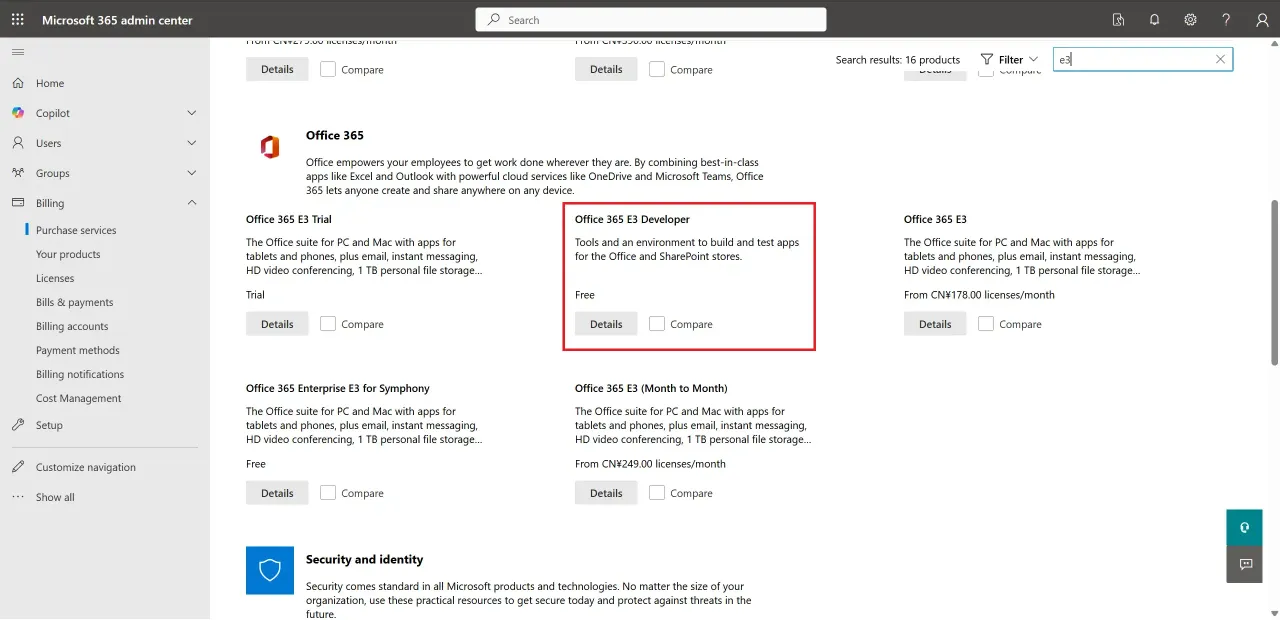Viewport: 1280px width, 620px height.
Task: Click the Setup wrench icon
Action: click(x=18, y=425)
